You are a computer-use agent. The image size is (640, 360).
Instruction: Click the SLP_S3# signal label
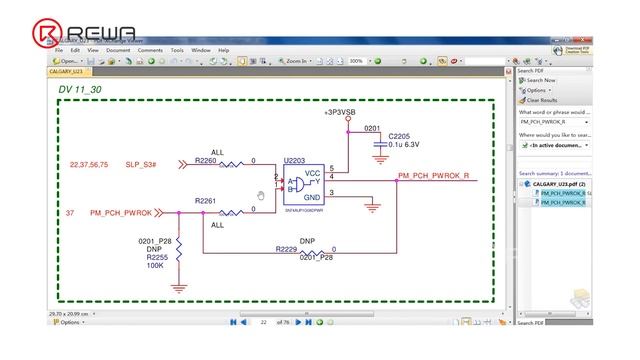[141, 164]
